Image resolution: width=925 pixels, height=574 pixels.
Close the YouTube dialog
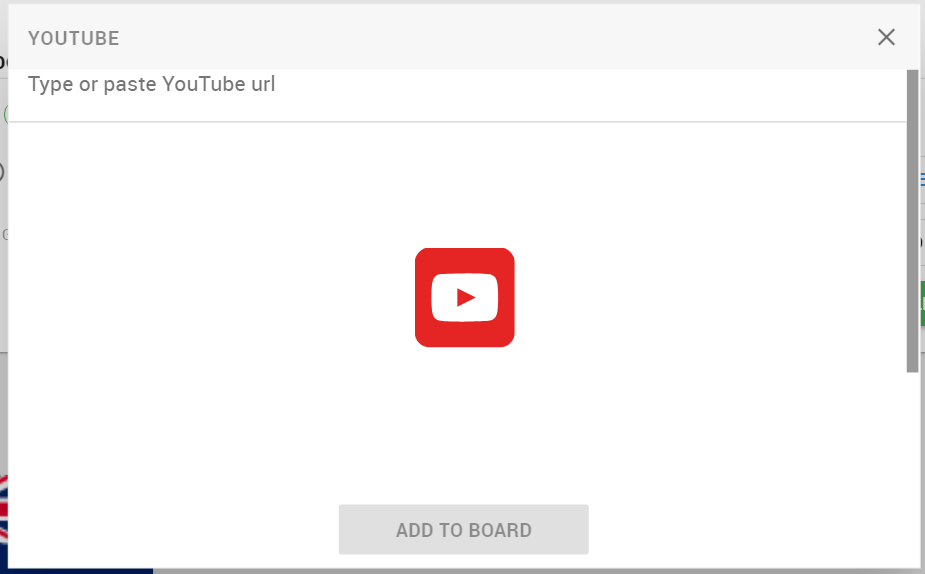click(x=886, y=37)
